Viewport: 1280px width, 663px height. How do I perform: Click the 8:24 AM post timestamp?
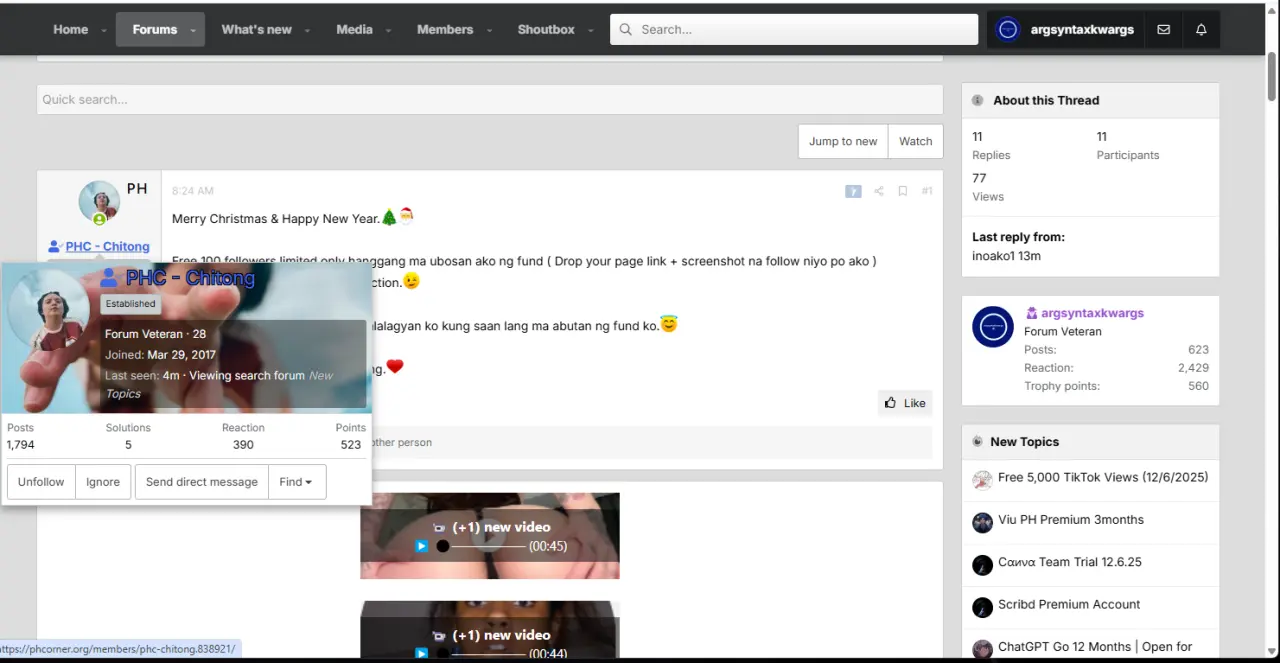[x=193, y=191]
